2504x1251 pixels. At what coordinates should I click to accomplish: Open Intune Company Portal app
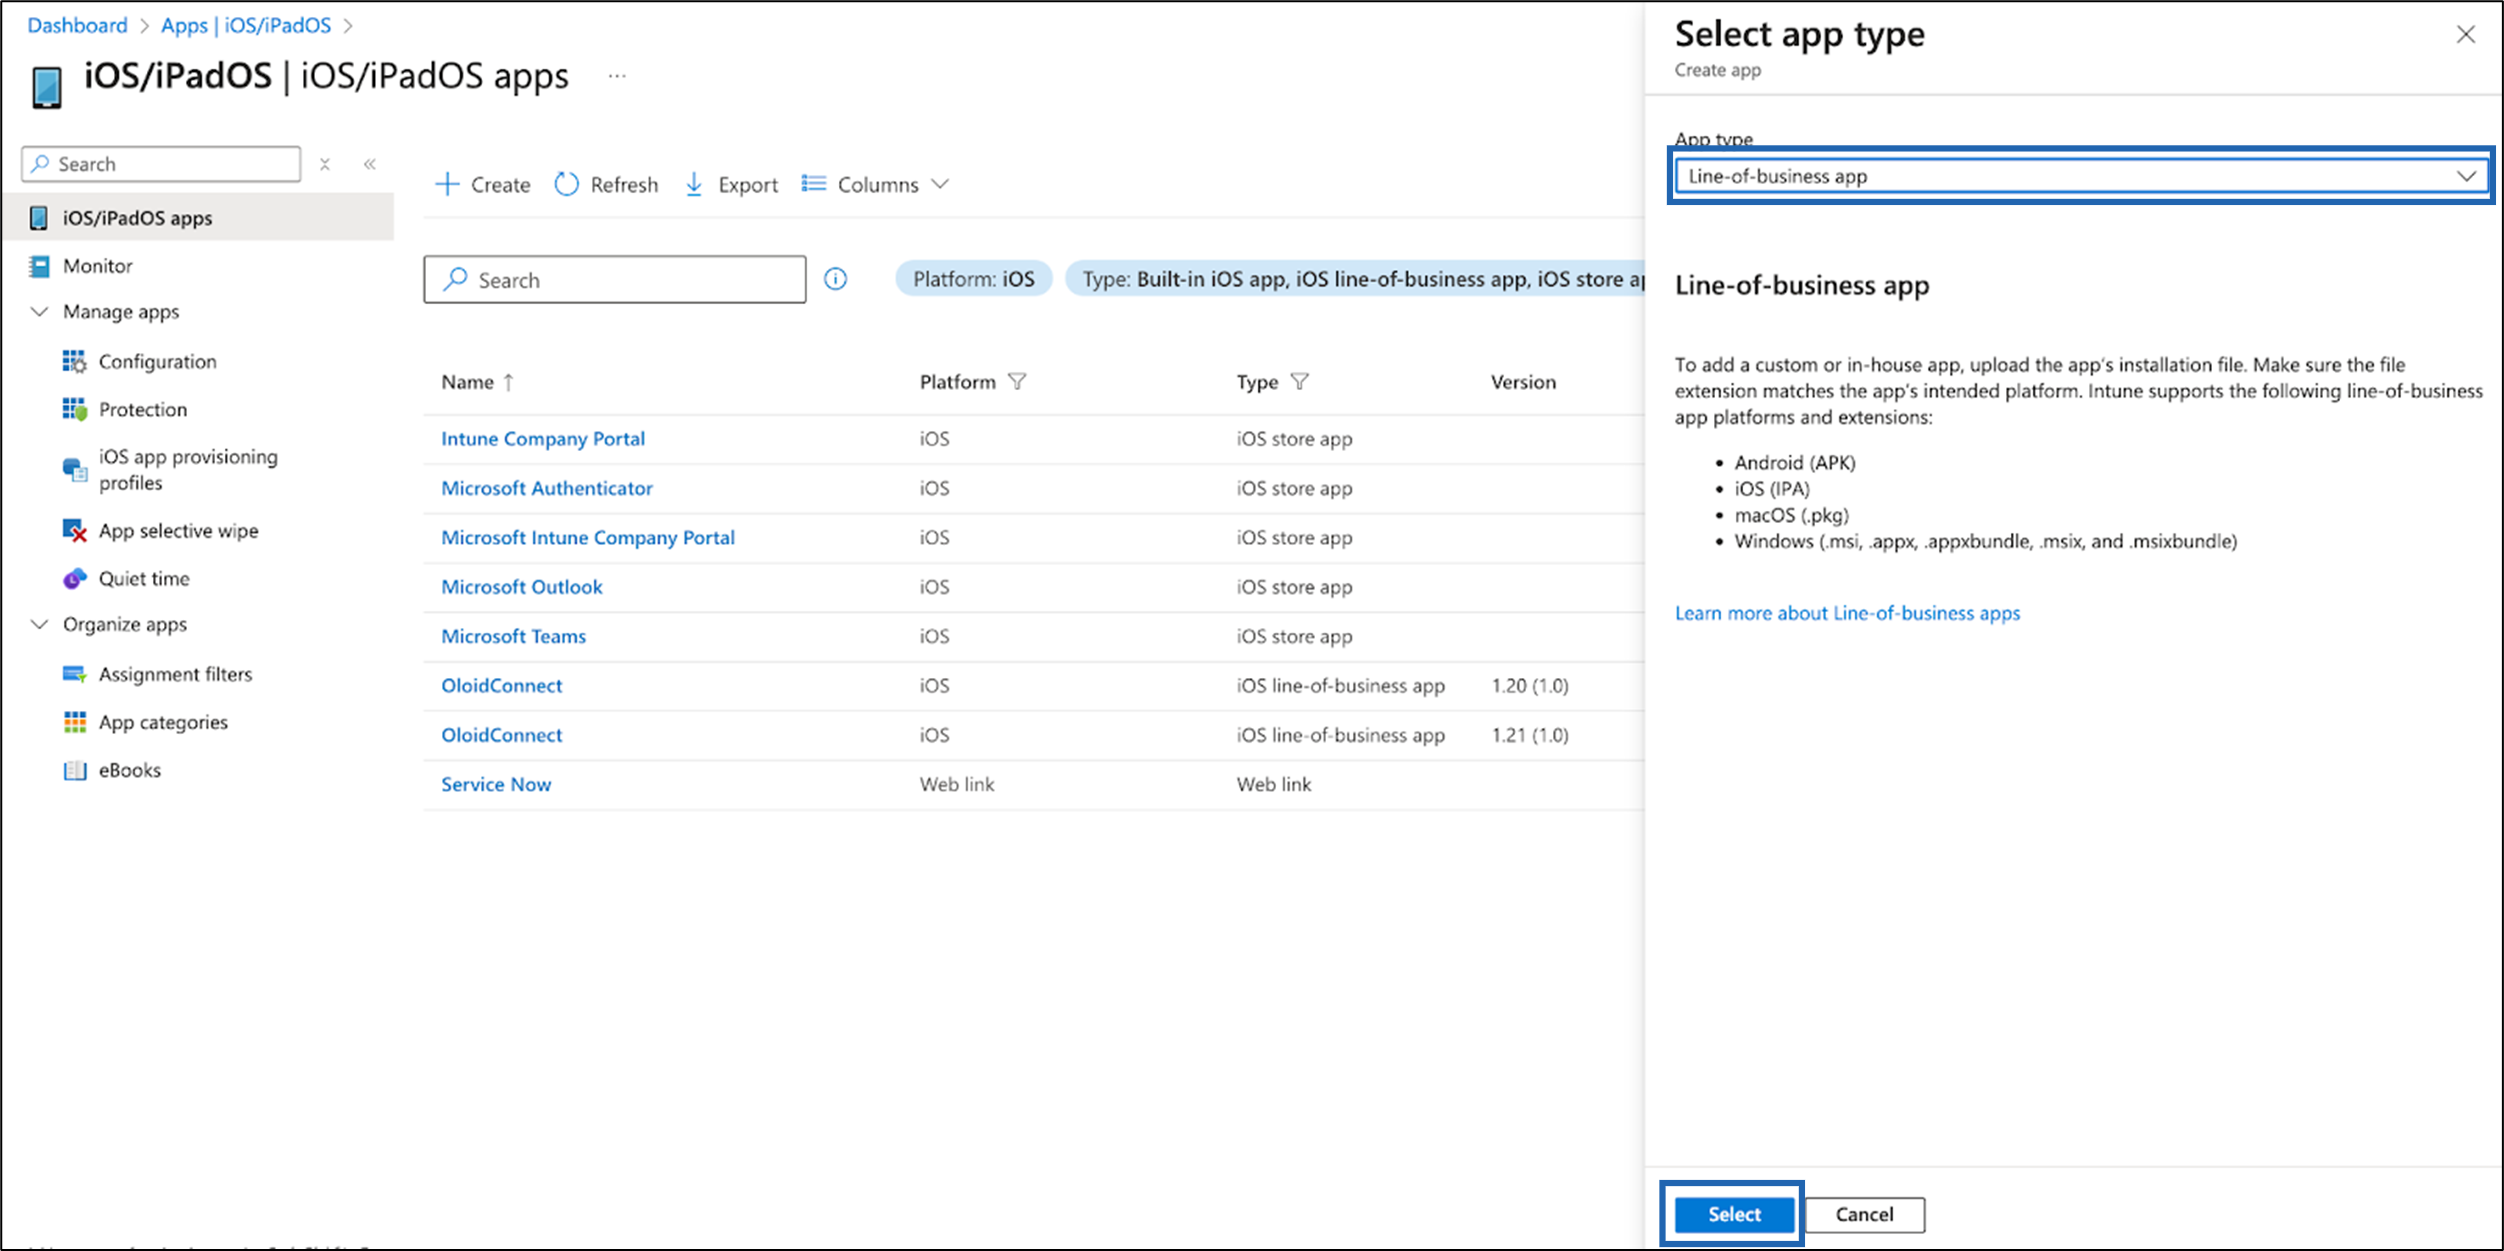pyautogui.click(x=543, y=438)
